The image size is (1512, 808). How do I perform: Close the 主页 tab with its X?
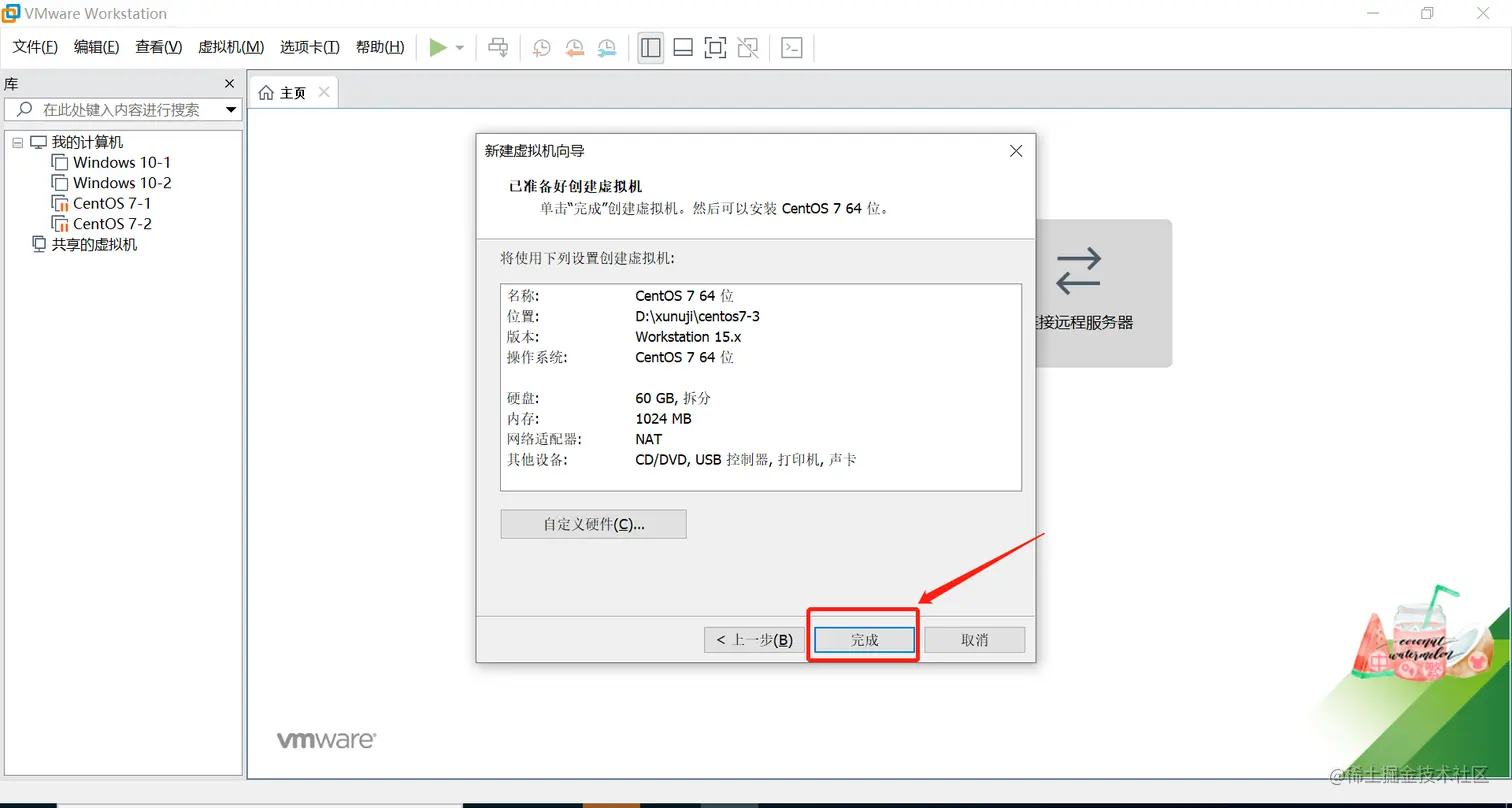[x=323, y=92]
